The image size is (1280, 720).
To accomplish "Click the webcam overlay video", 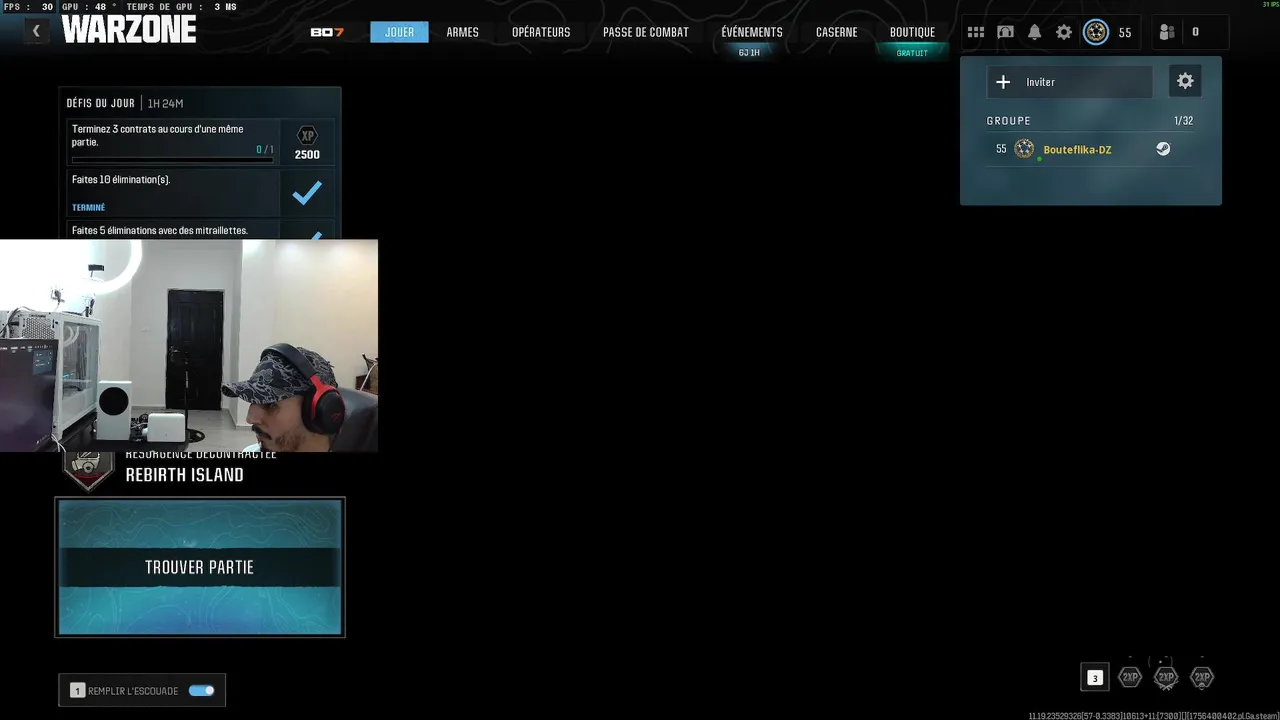I will coord(189,345).
